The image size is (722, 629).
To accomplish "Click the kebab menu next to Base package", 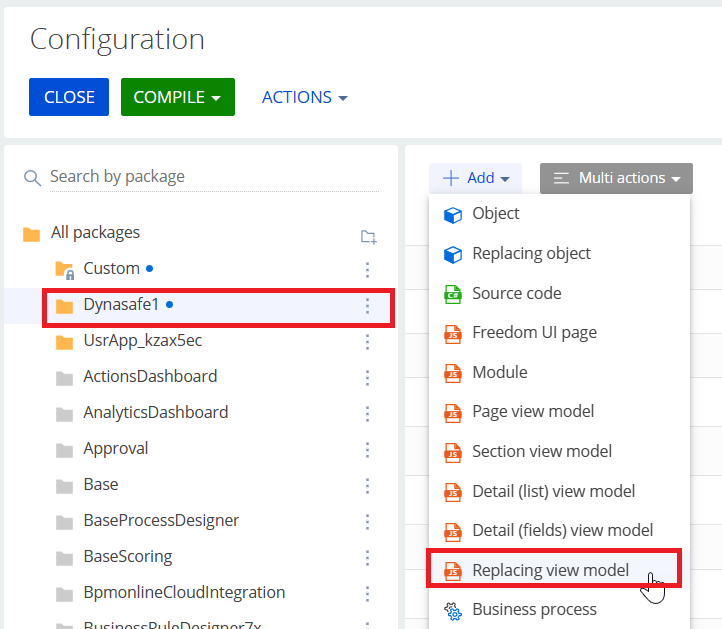I will 367,485.
